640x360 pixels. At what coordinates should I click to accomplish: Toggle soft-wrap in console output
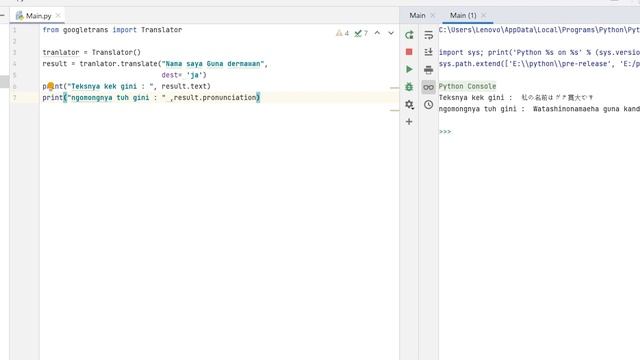(428, 35)
